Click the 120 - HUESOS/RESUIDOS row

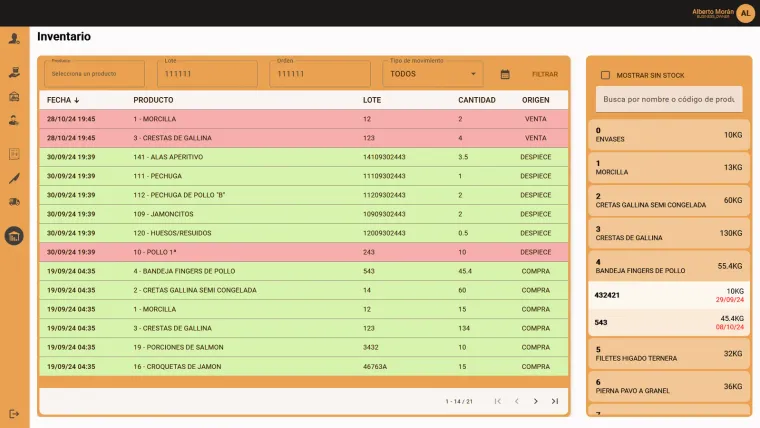click(303, 233)
